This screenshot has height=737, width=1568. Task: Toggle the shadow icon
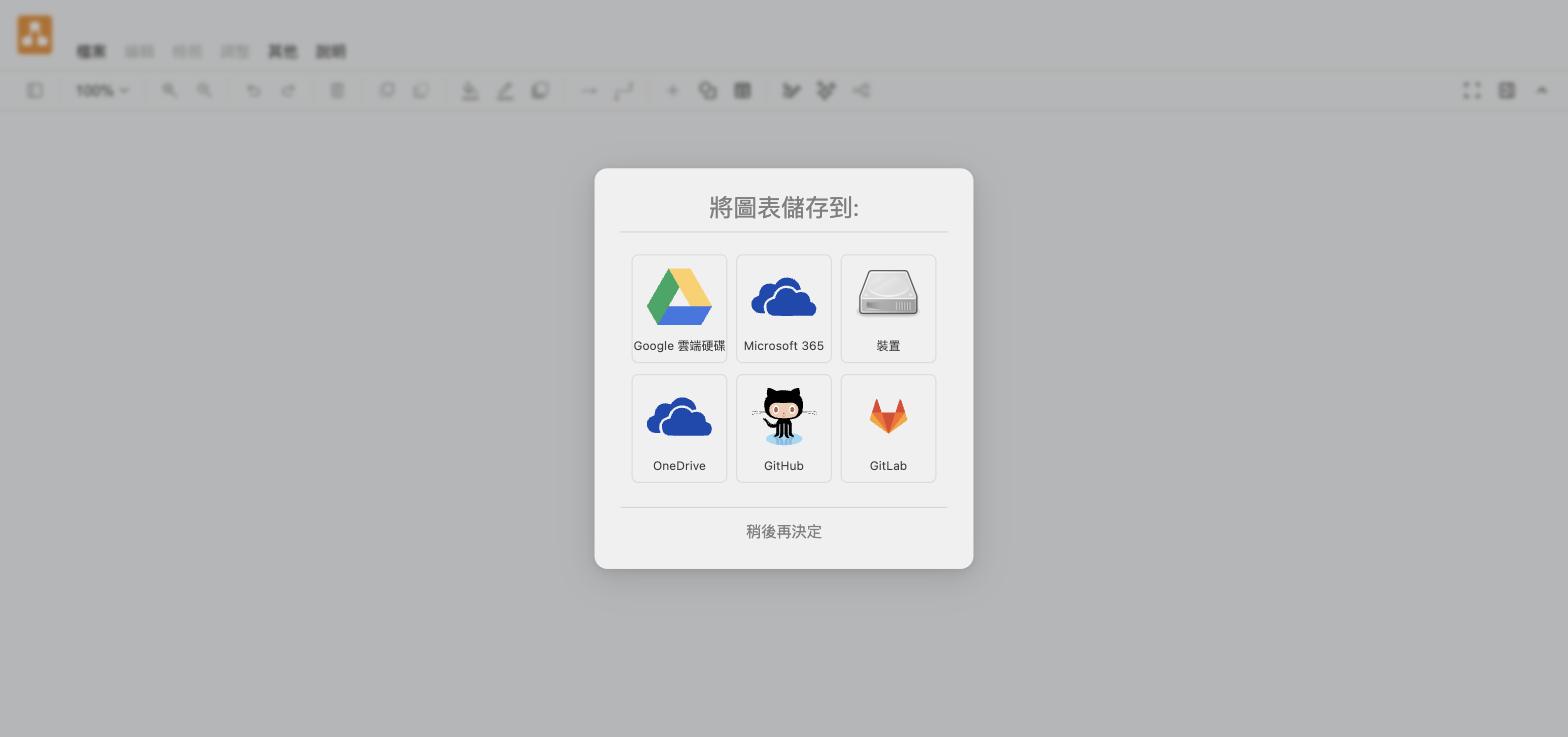[x=540, y=90]
